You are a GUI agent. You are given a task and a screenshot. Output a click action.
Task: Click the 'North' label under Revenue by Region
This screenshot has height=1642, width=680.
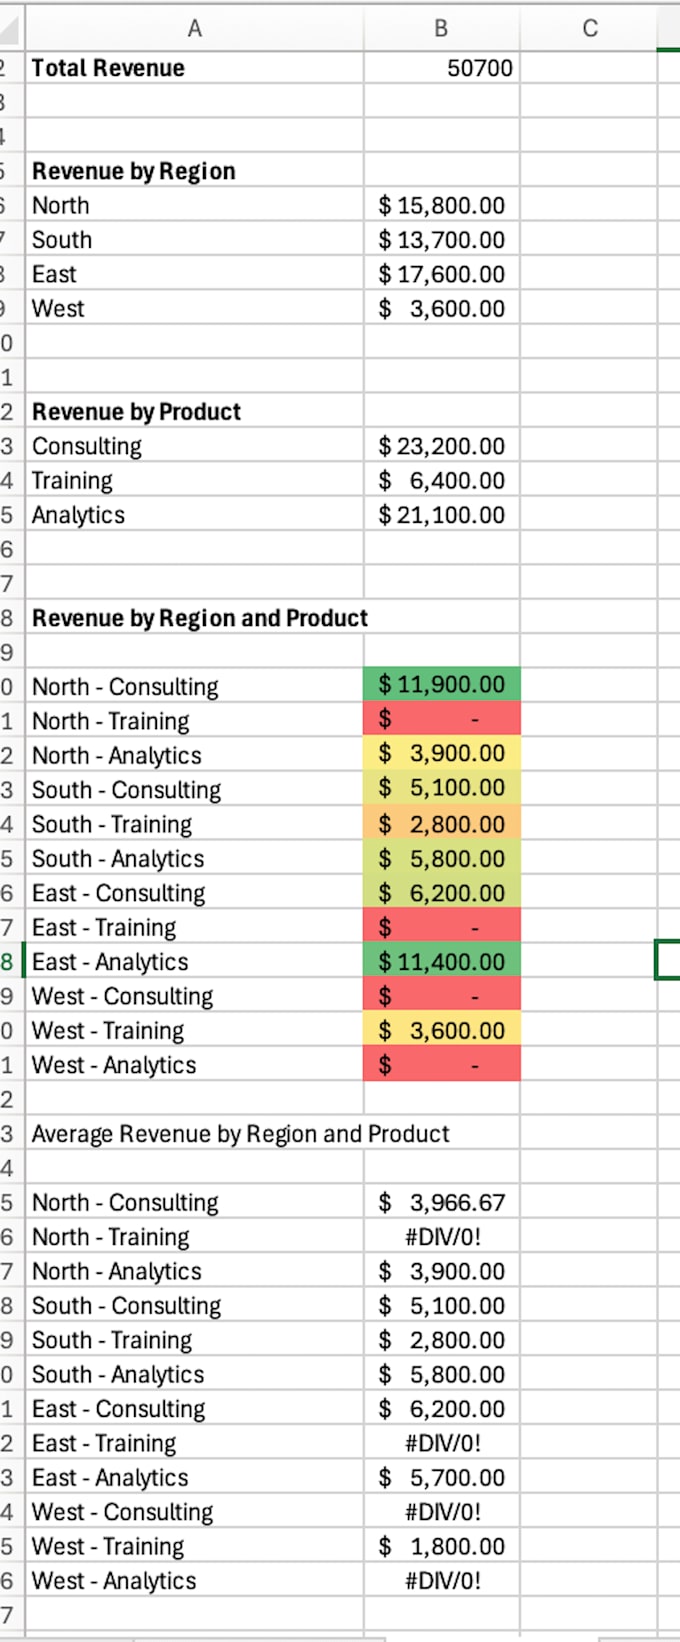[x=194, y=205]
